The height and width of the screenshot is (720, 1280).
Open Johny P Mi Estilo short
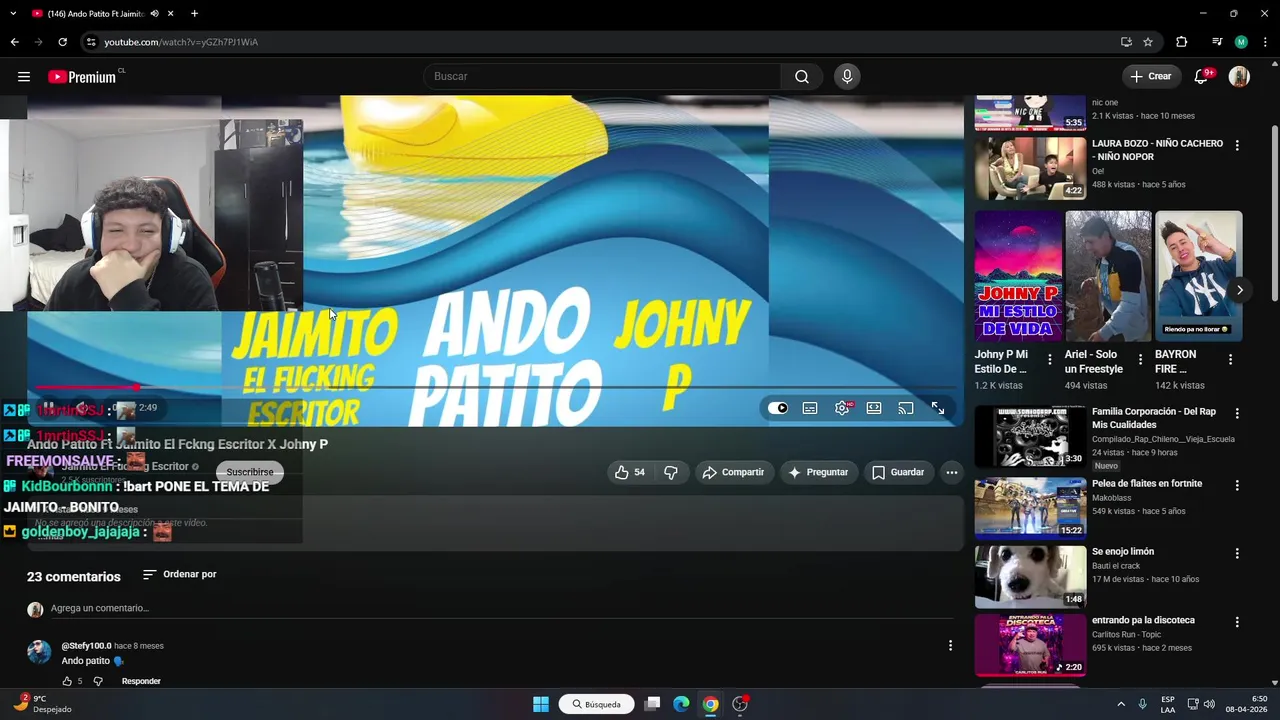point(1018,276)
